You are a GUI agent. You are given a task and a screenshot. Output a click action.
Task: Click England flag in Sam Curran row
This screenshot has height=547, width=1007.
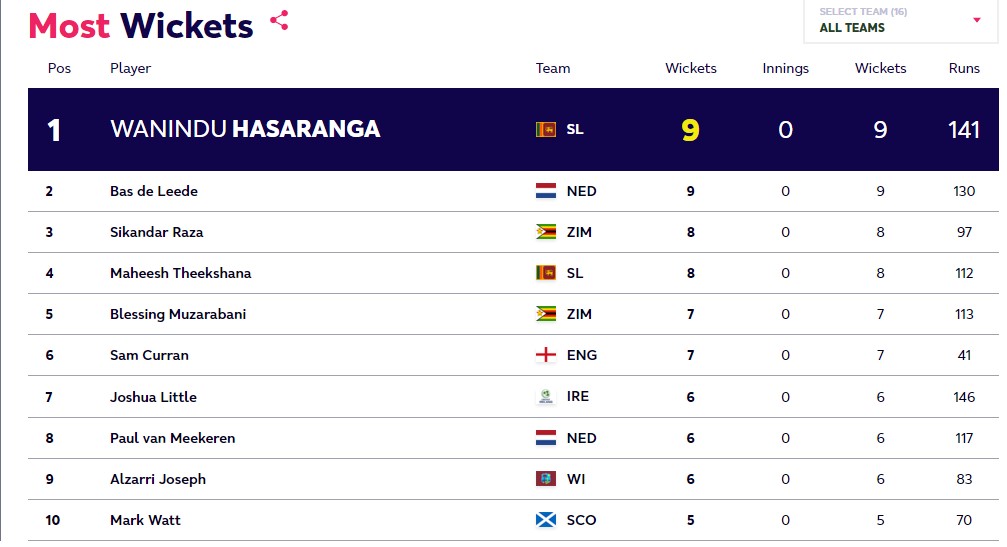tap(546, 355)
